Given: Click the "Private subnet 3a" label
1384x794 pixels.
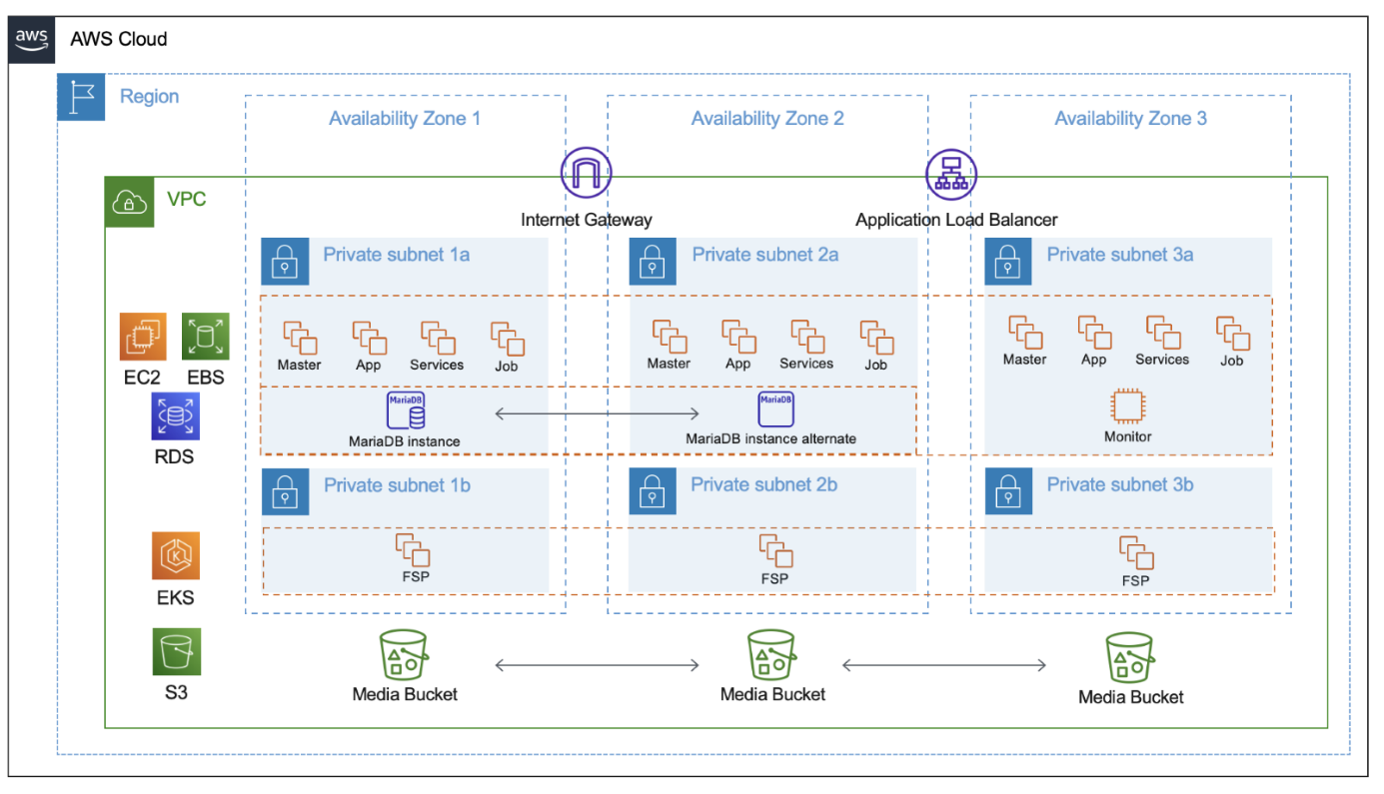Looking at the screenshot, I should pyautogui.click(x=1120, y=255).
